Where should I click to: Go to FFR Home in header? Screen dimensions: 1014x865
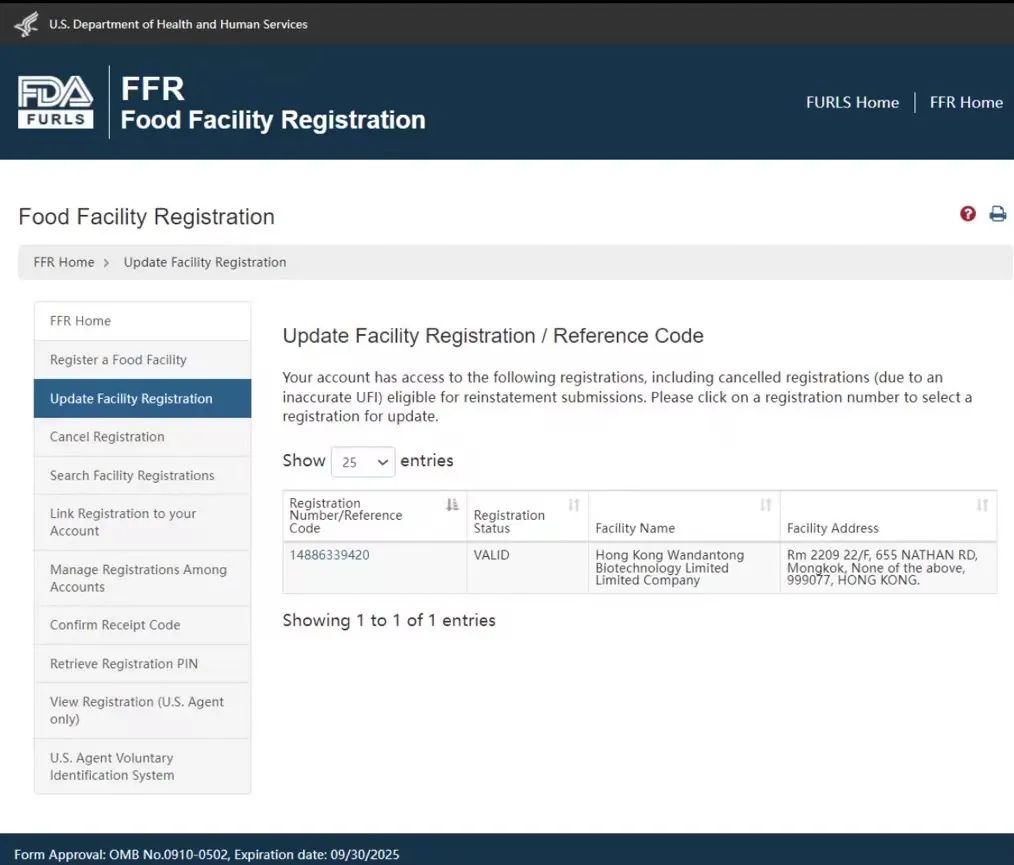pyautogui.click(x=966, y=102)
